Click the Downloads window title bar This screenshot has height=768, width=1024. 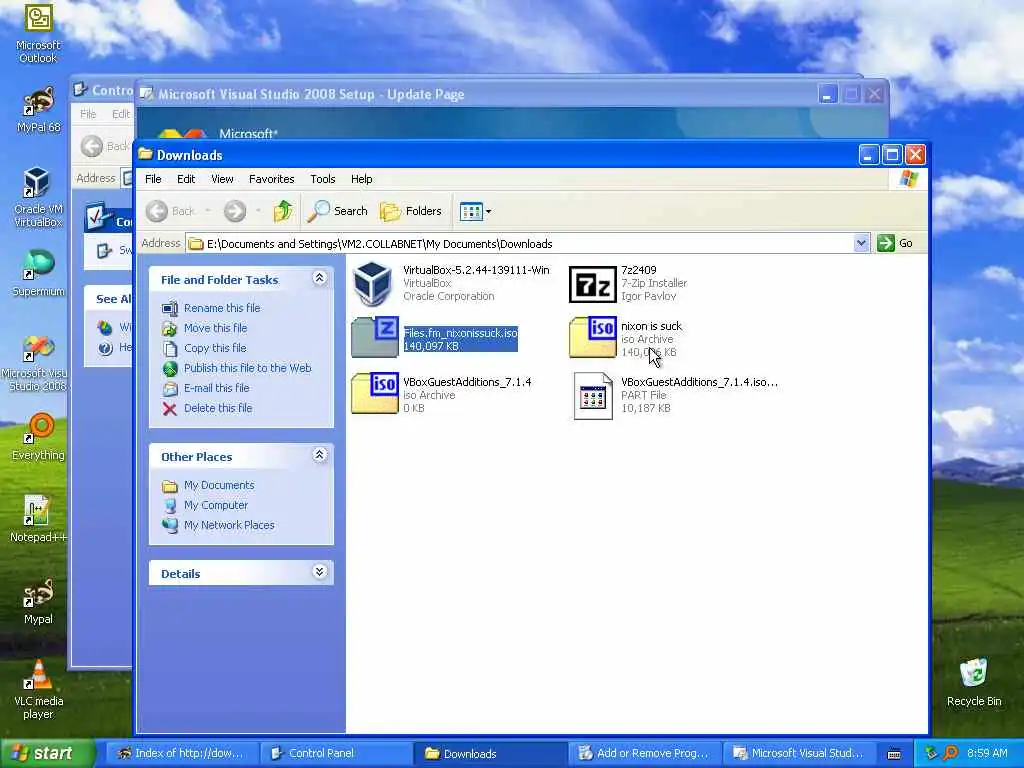(496, 155)
